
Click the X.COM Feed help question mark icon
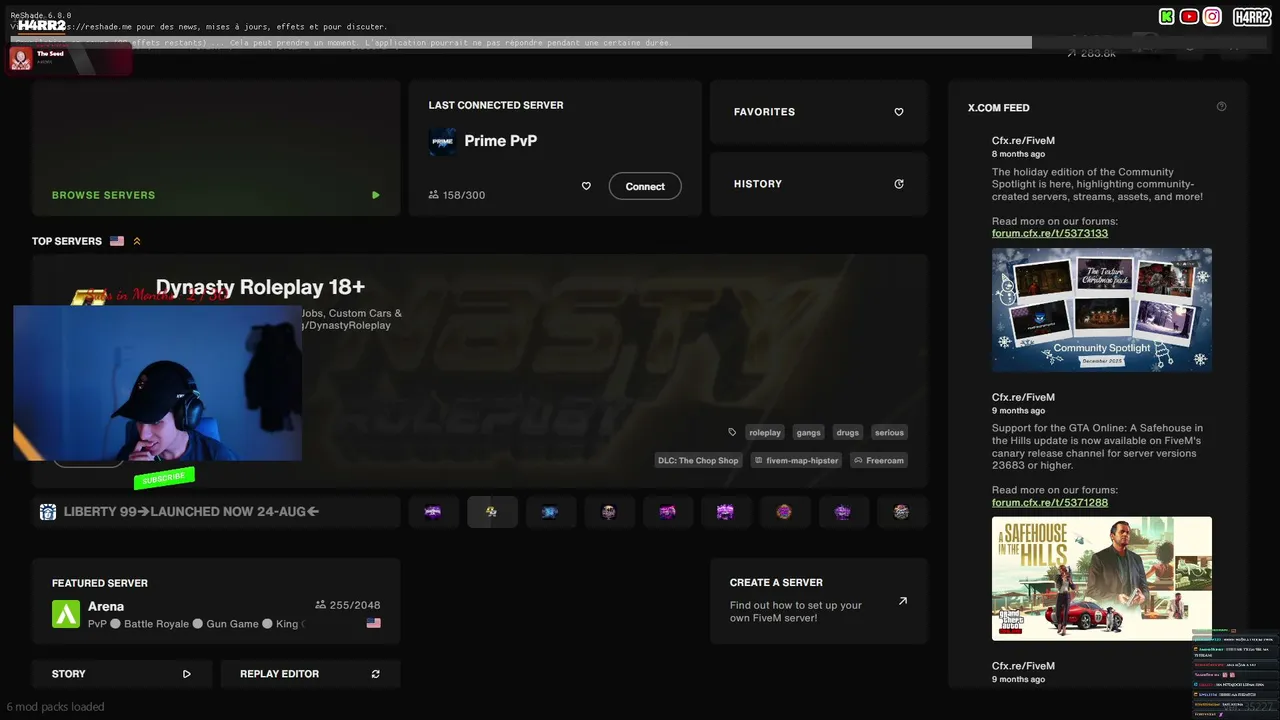1221,107
